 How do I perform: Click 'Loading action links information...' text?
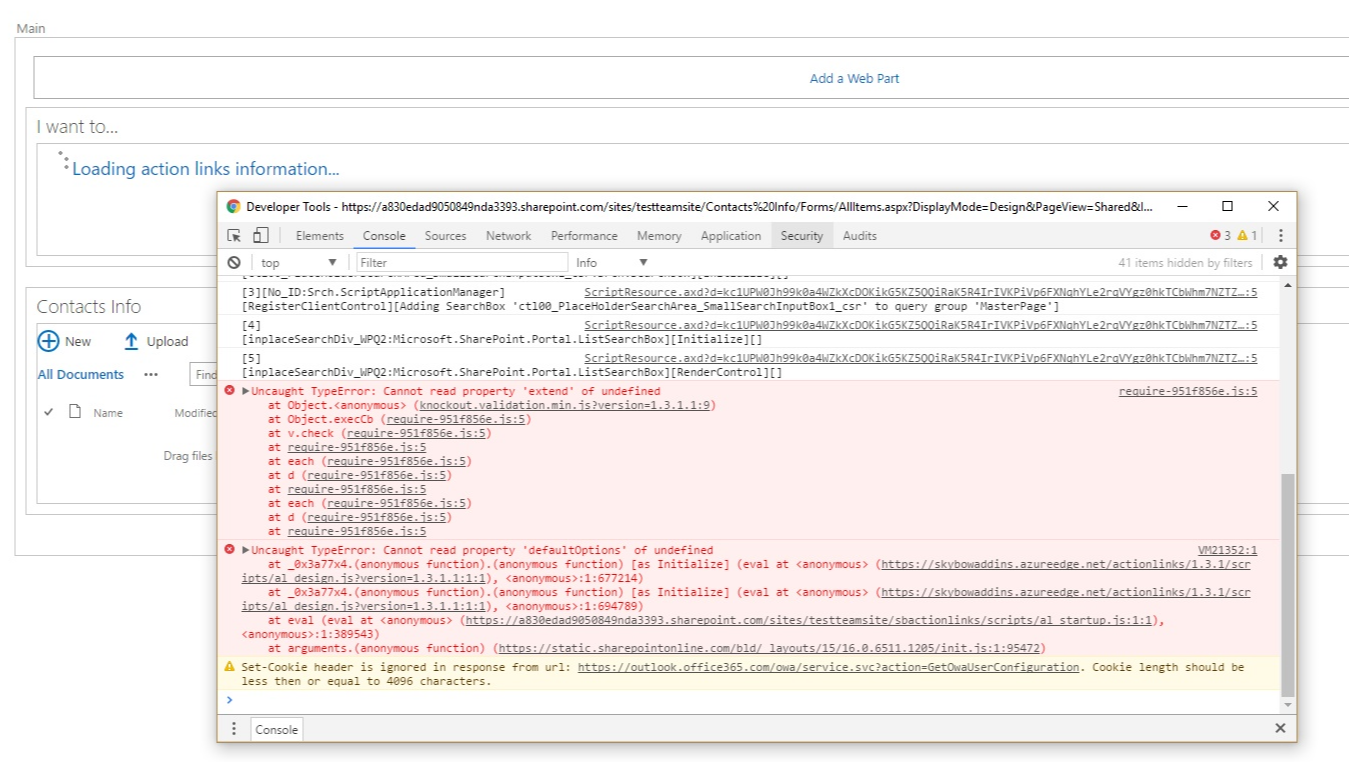pos(205,169)
